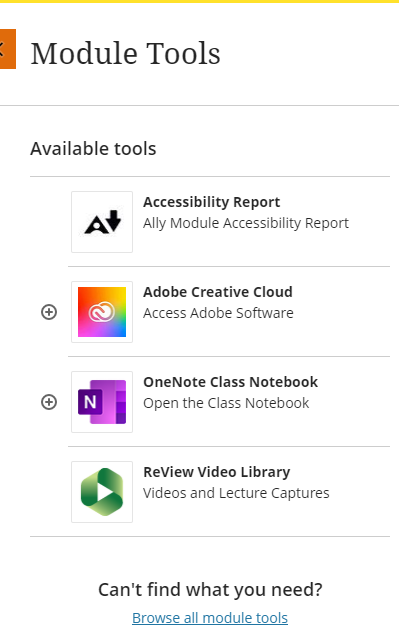Click the Adobe Creative Cloud logo icon

[x=102, y=312]
